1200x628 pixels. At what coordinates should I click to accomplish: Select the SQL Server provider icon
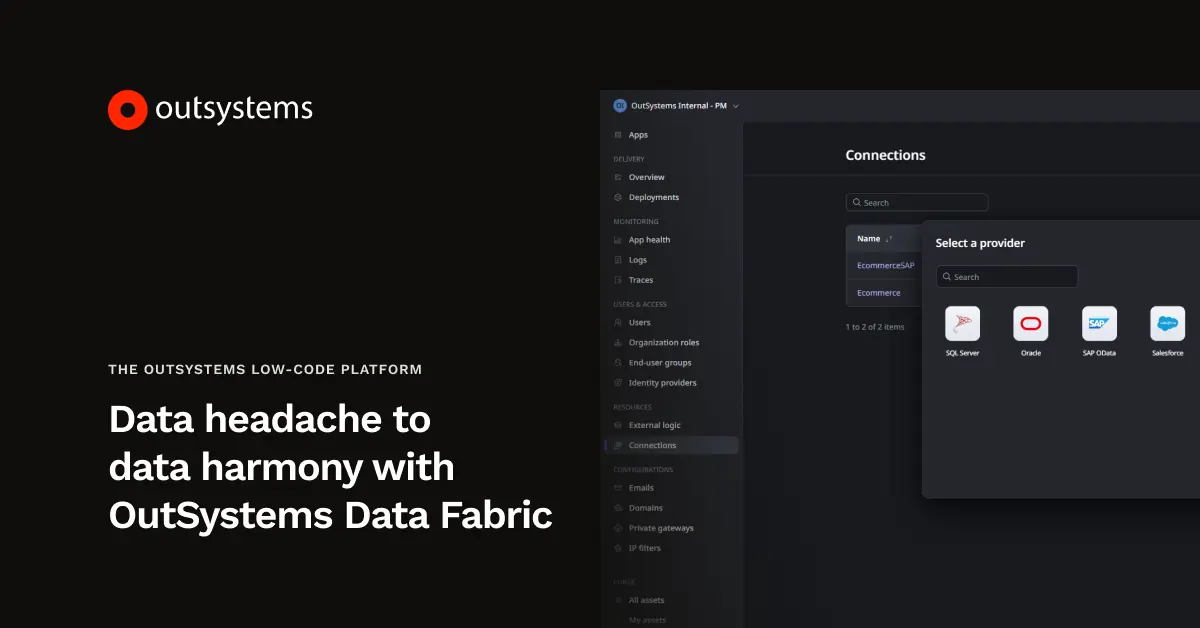[962, 325]
